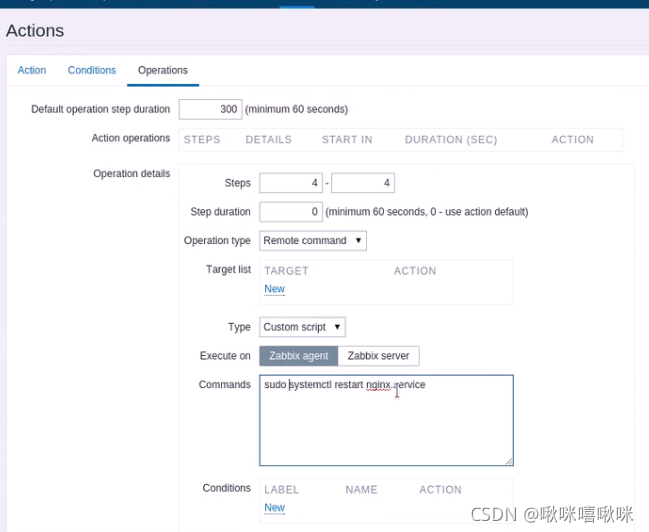Click the Steps from field
Viewport: 649px width, 532px height.
291,183
